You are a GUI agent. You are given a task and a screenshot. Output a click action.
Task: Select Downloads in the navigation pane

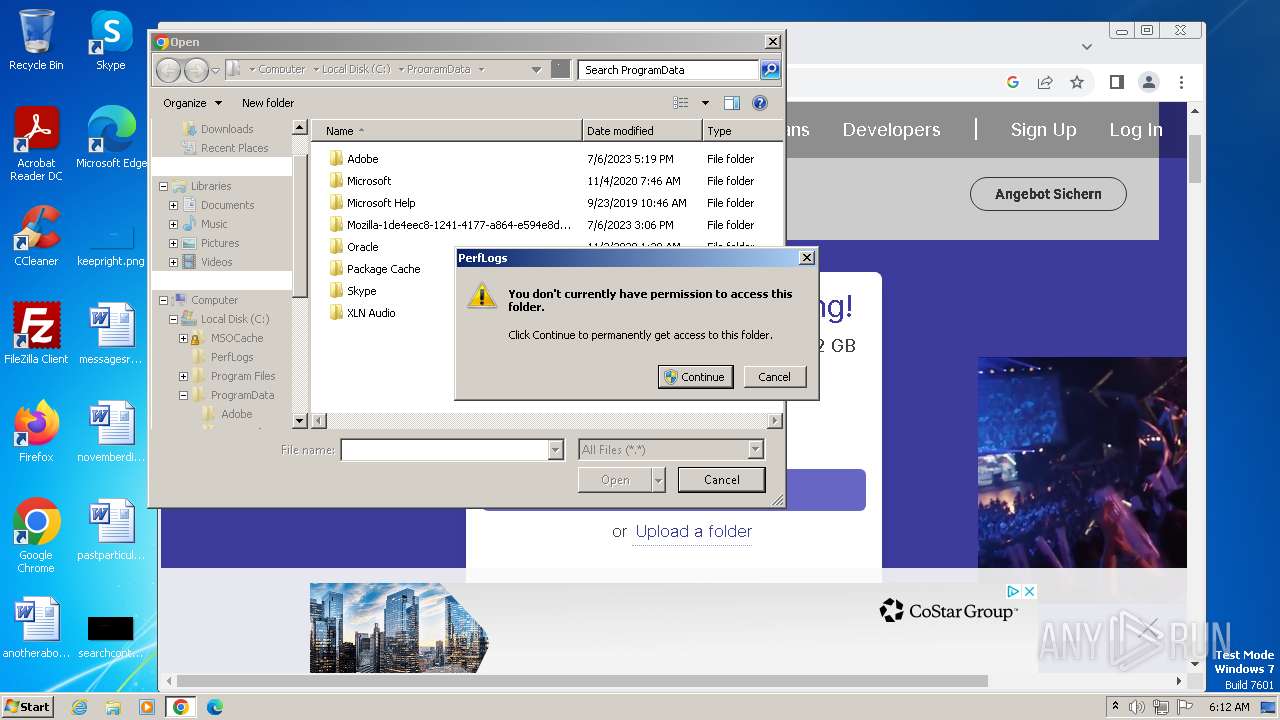click(226, 129)
